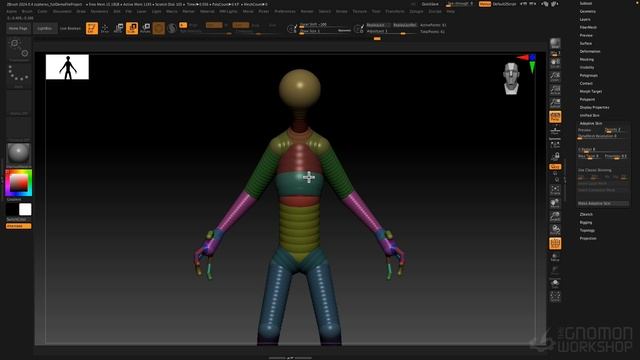Toggle Transparency (Transp) mode
Screen dimensions: 640x360
tap(555, 257)
